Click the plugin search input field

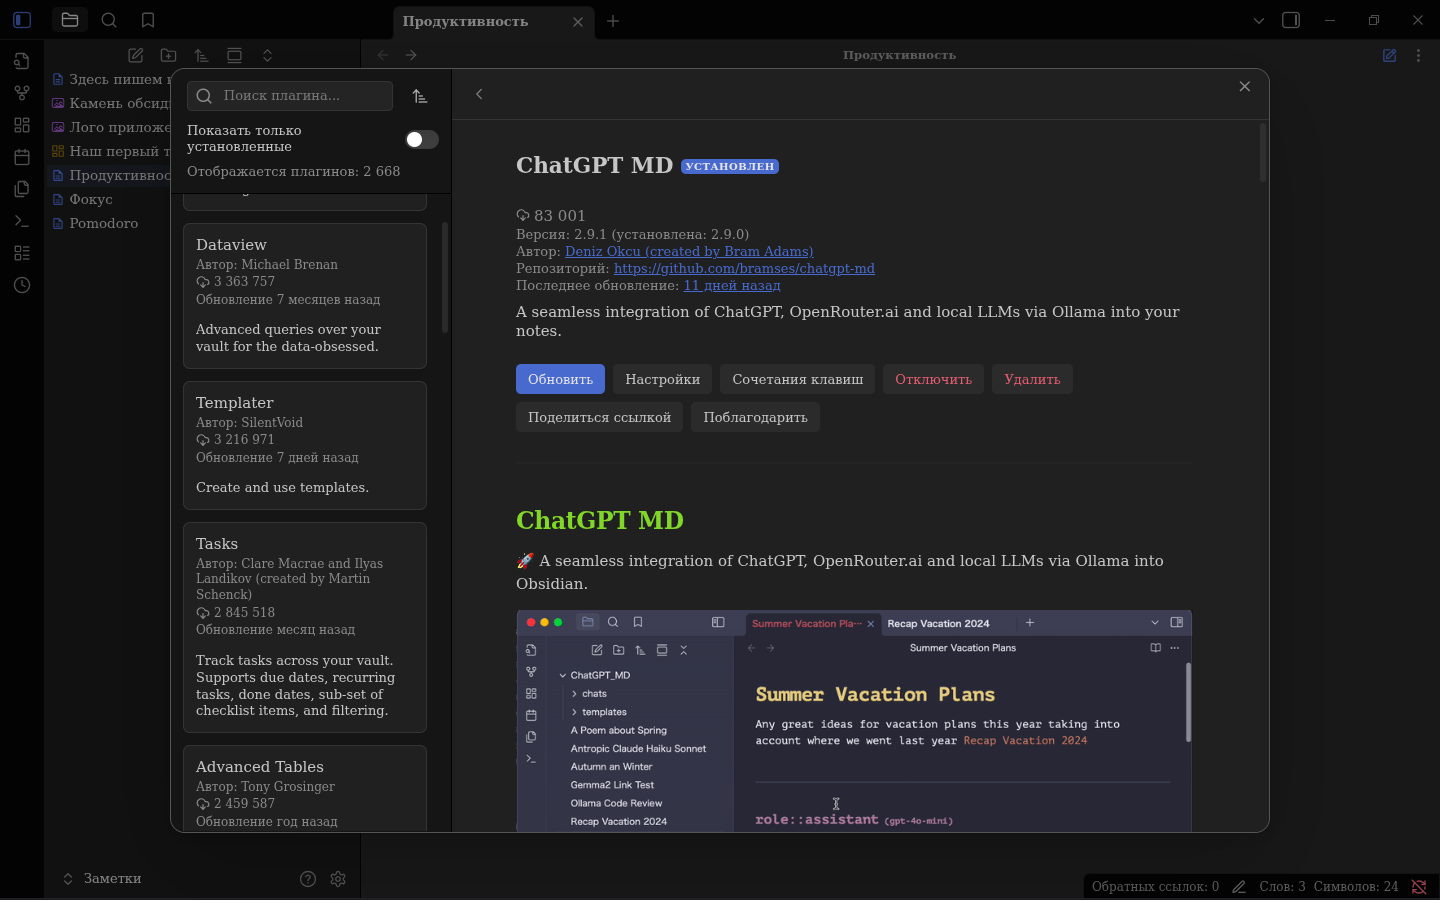300,96
